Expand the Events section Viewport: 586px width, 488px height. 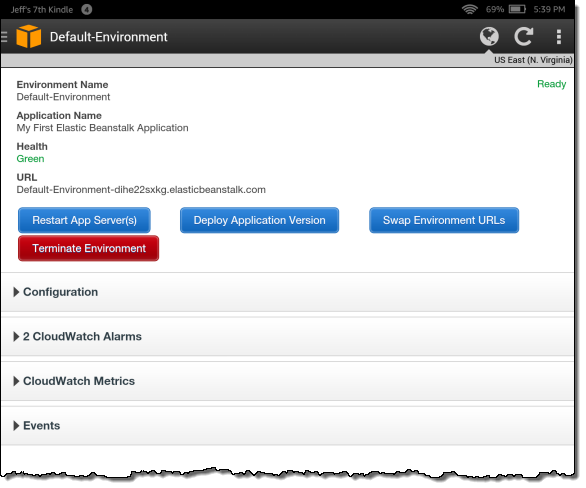[287, 426]
